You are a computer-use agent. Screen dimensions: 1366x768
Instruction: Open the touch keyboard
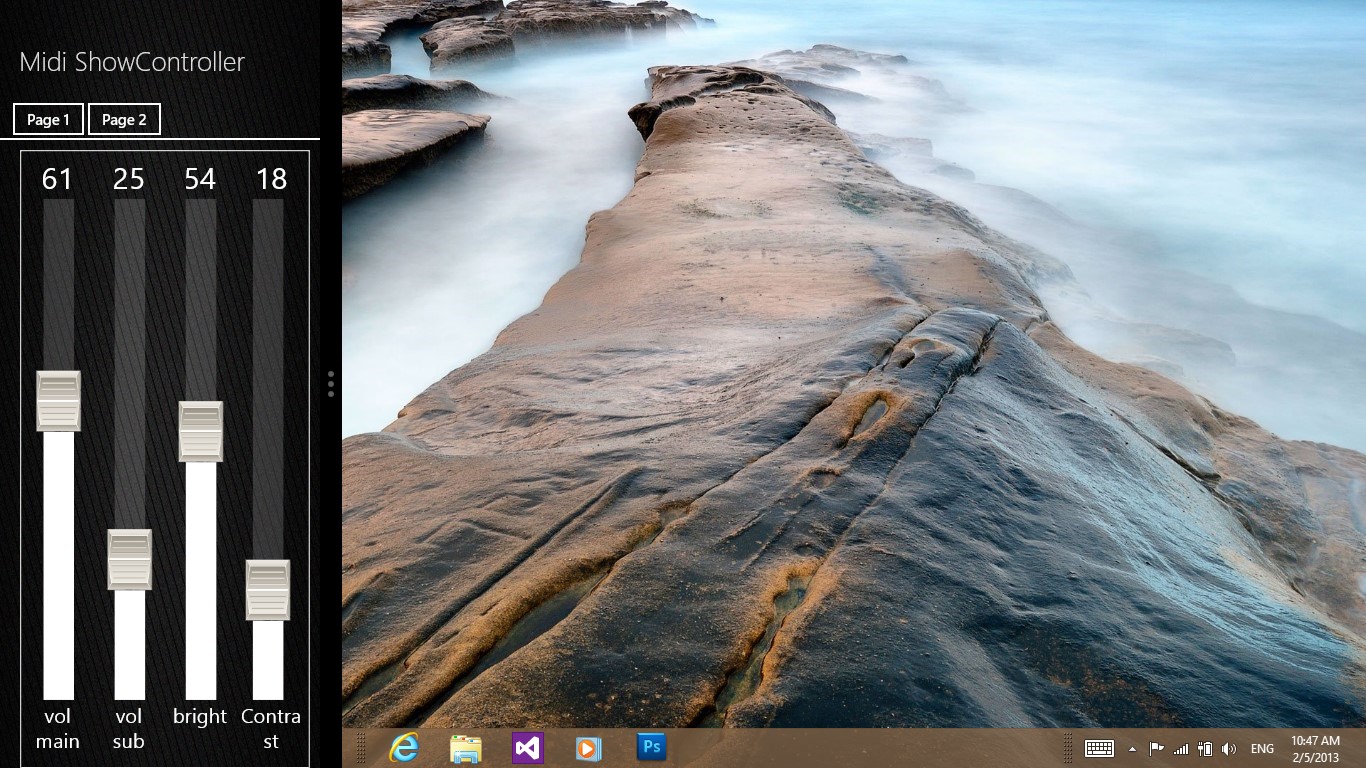pos(1100,748)
